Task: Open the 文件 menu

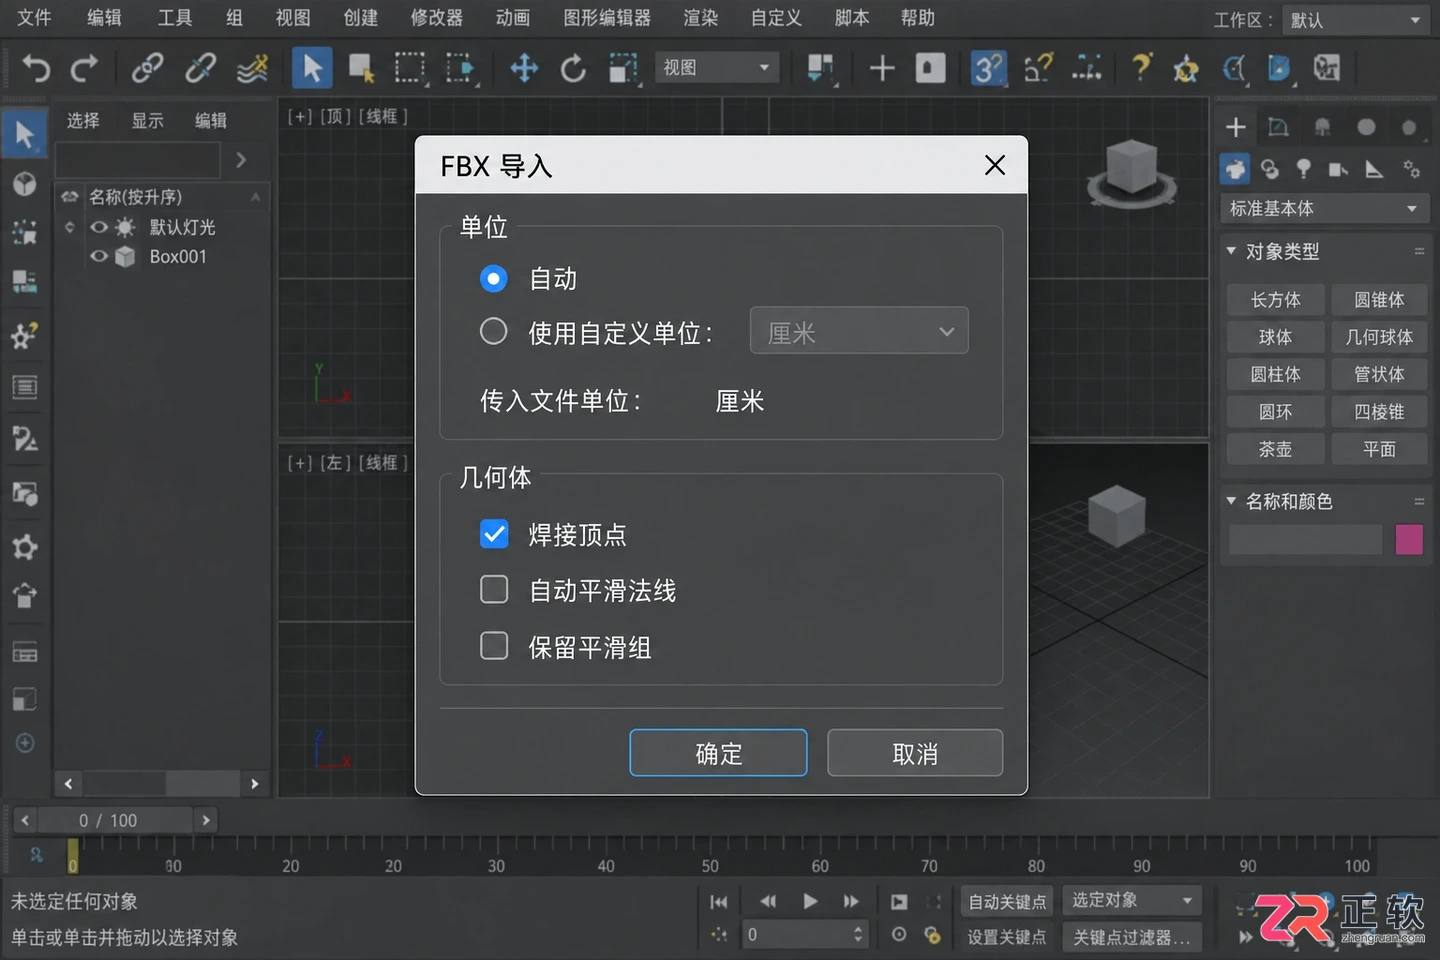Action: coord(34,18)
